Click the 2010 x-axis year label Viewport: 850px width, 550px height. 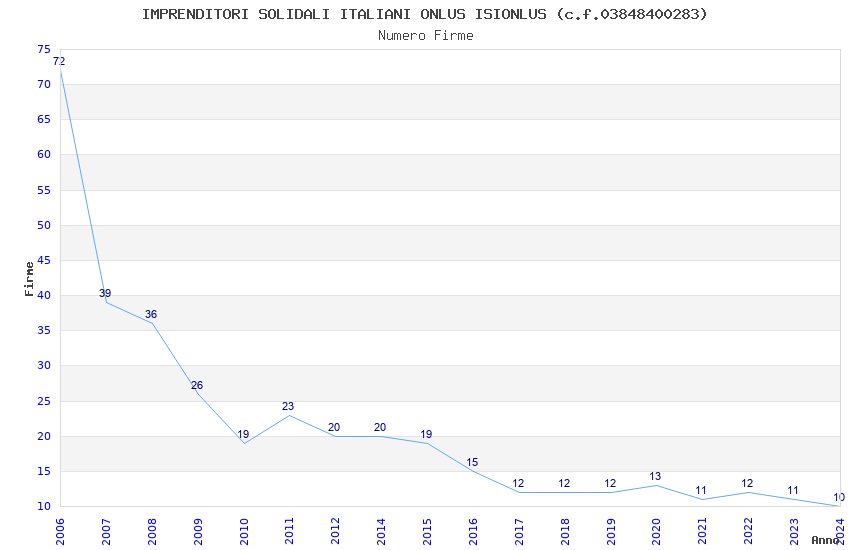243,532
